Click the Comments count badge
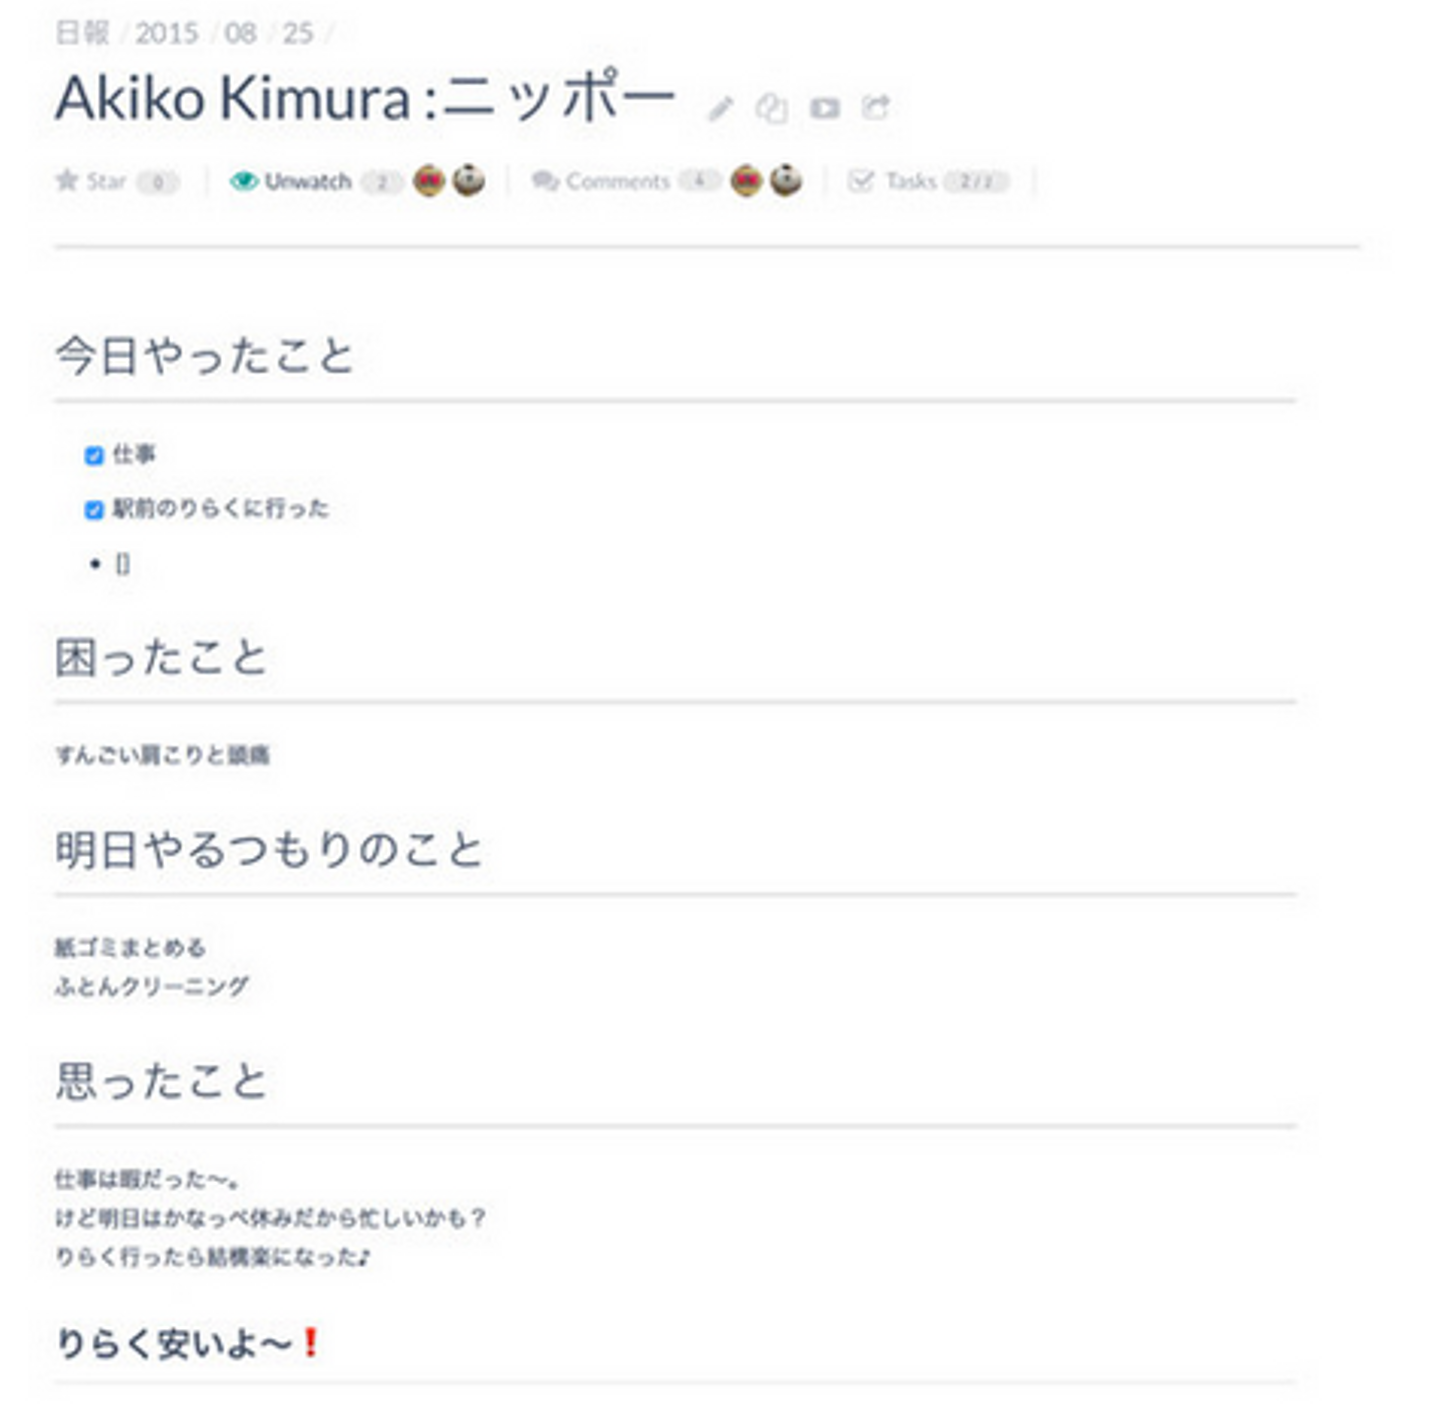 [x=699, y=181]
